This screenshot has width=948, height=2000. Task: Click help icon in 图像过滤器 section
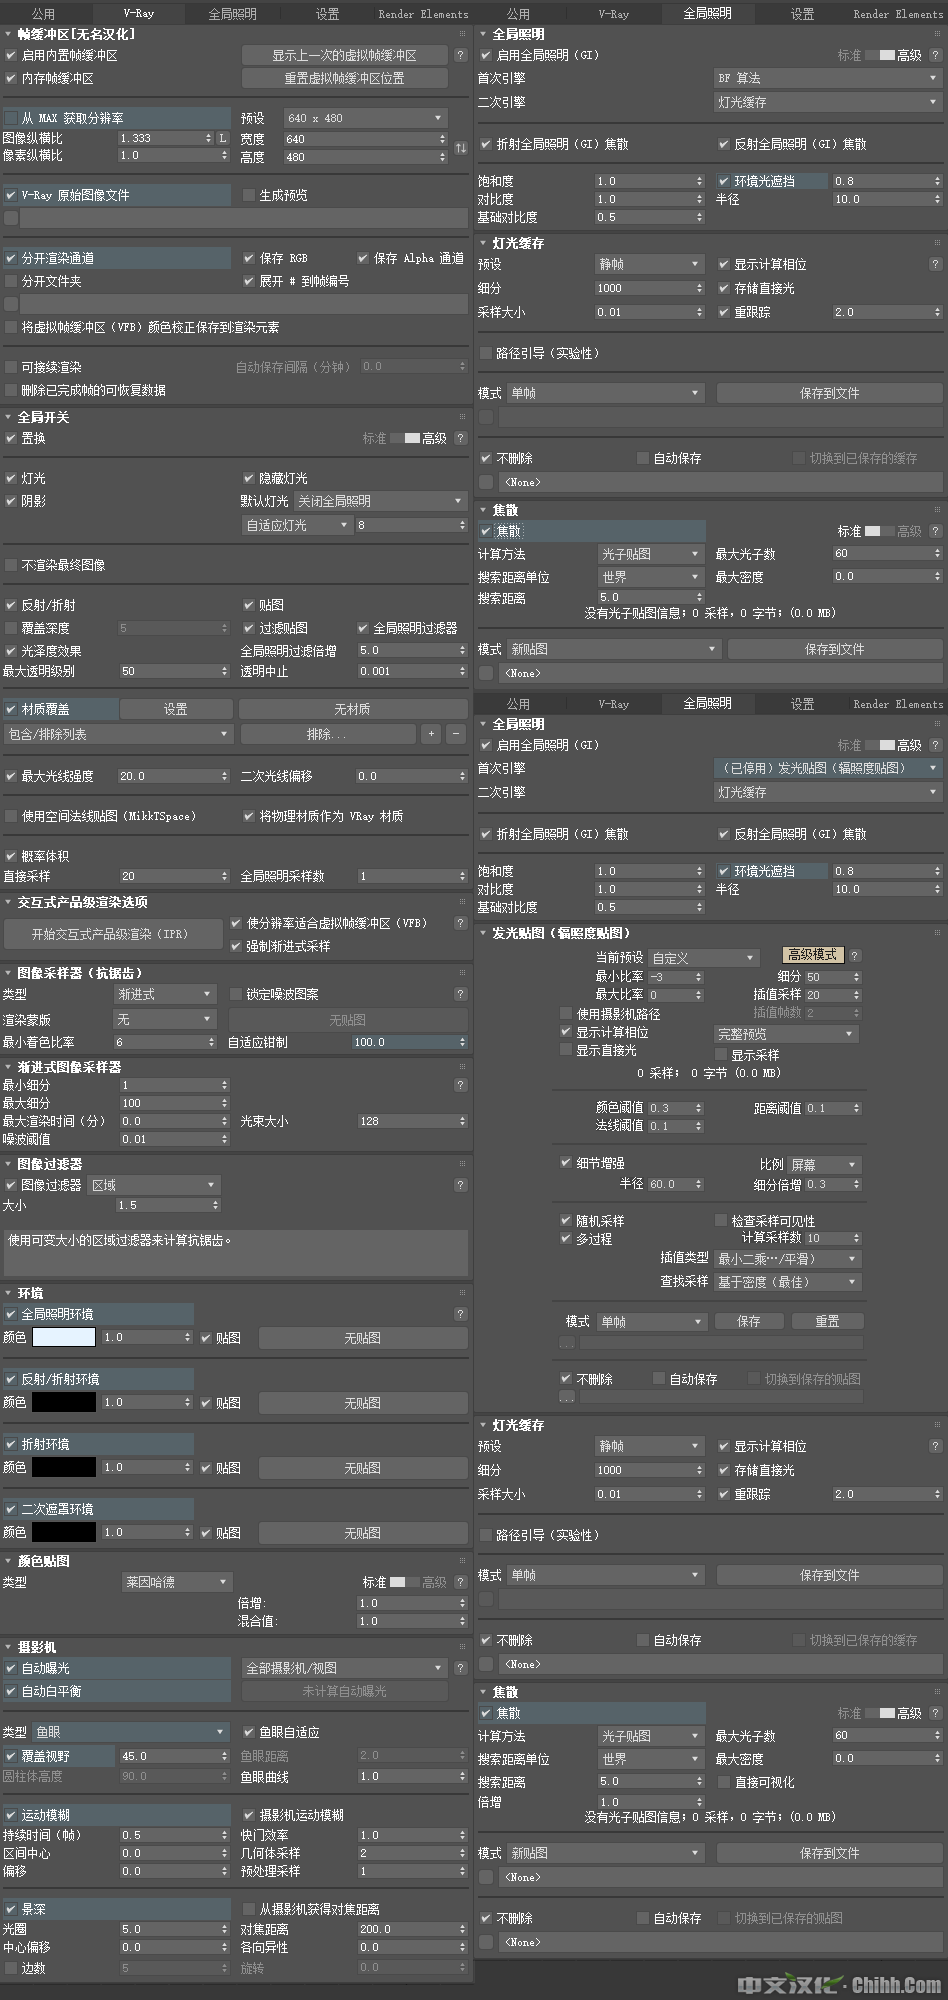click(460, 1185)
